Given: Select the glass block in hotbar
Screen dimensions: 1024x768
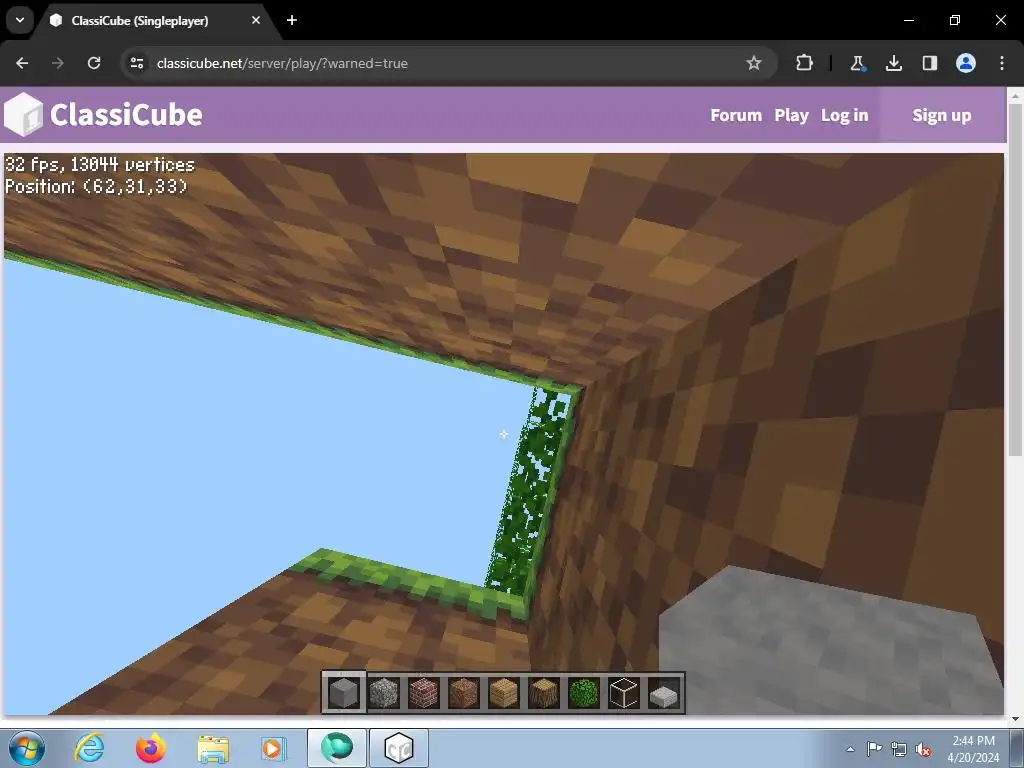Looking at the screenshot, I should click(x=624, y=693).
